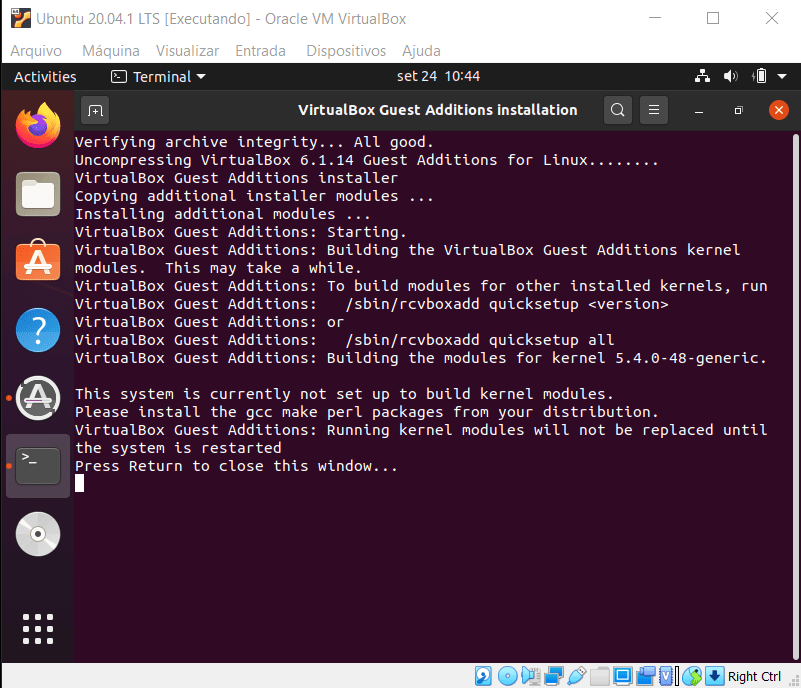Click the mounted CD disc icon in dock
The height and width of the screenshot is (688, 801).
pos(38,534)
